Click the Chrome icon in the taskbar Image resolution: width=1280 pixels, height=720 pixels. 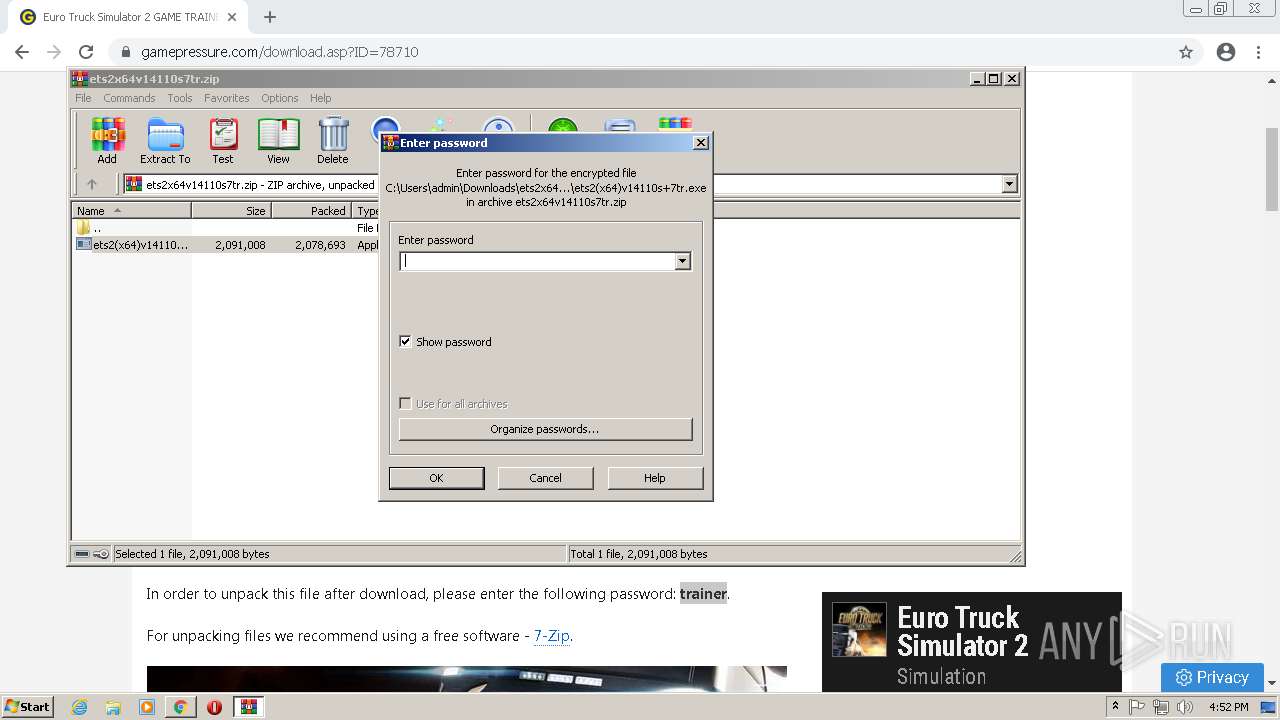click(181, 707)
